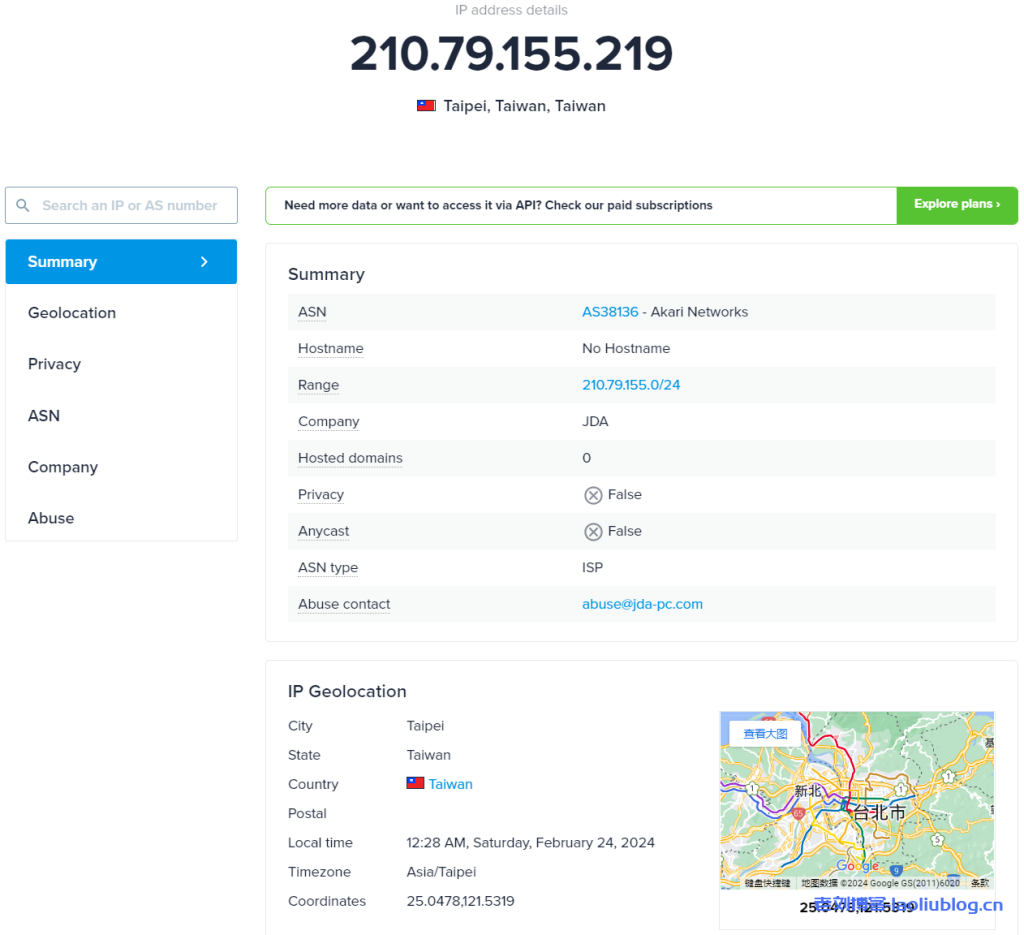The image size is (1024, 935).
Task: Open the AS38136 link
Action: (610, 312)
